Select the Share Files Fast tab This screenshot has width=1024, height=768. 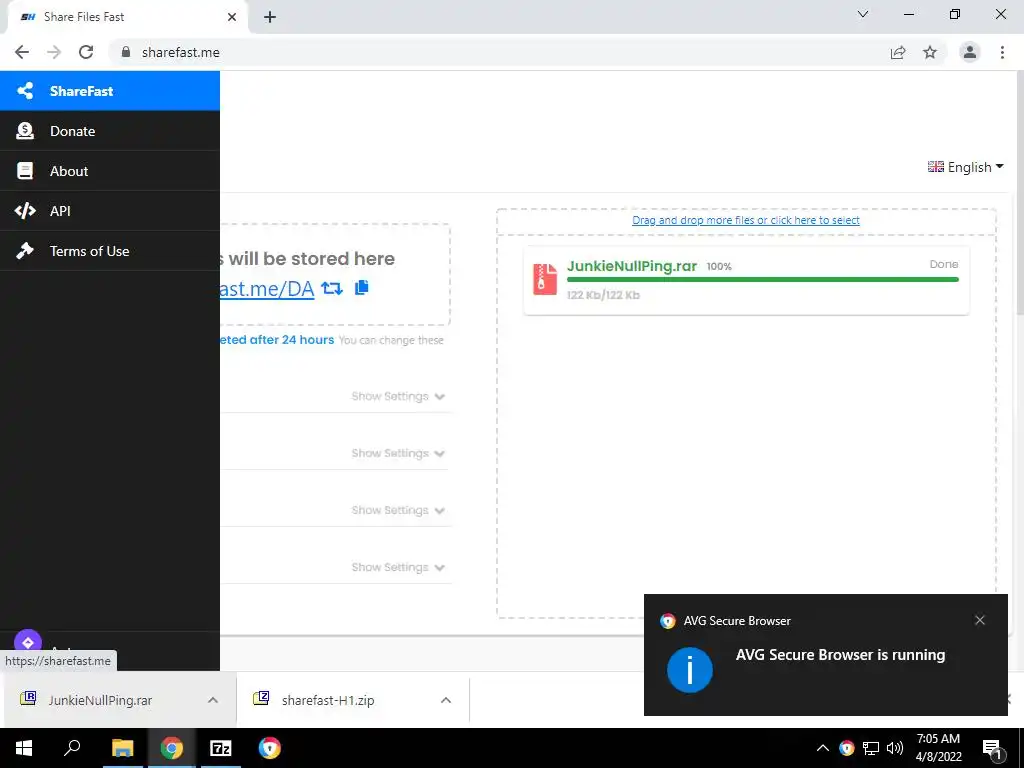pyautogui.click(x=128, y=17)
